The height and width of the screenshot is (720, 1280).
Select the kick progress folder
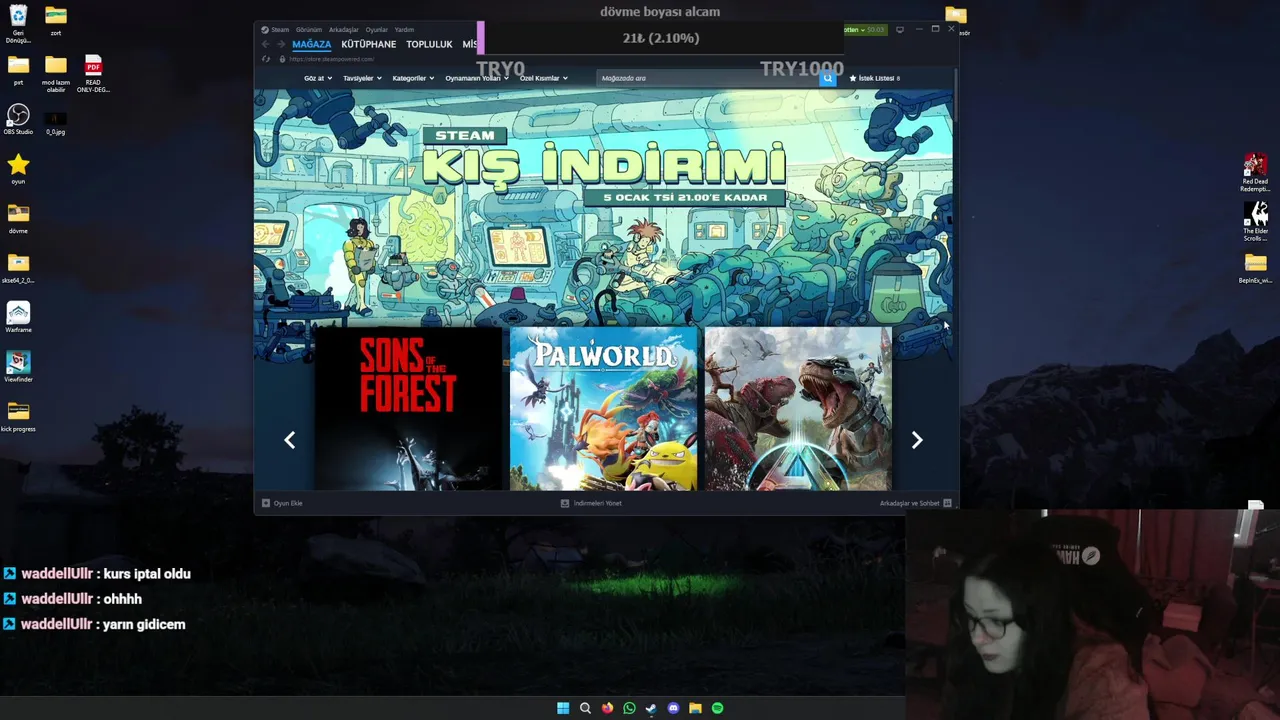point(18,416)
